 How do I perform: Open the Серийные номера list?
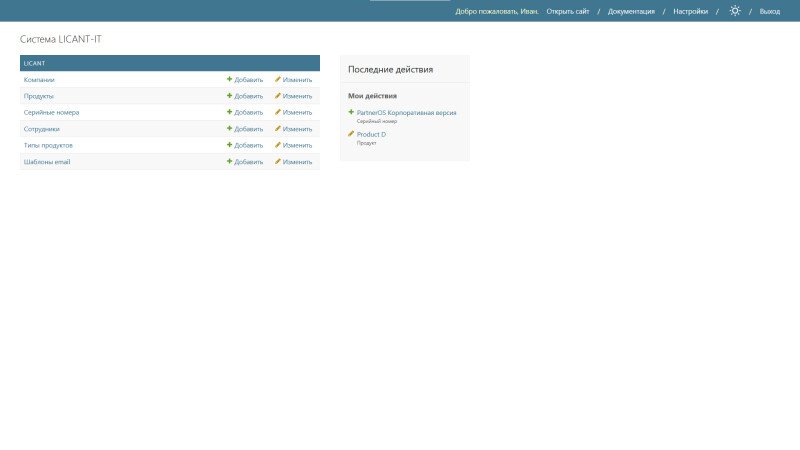click(x=51, y=112)
